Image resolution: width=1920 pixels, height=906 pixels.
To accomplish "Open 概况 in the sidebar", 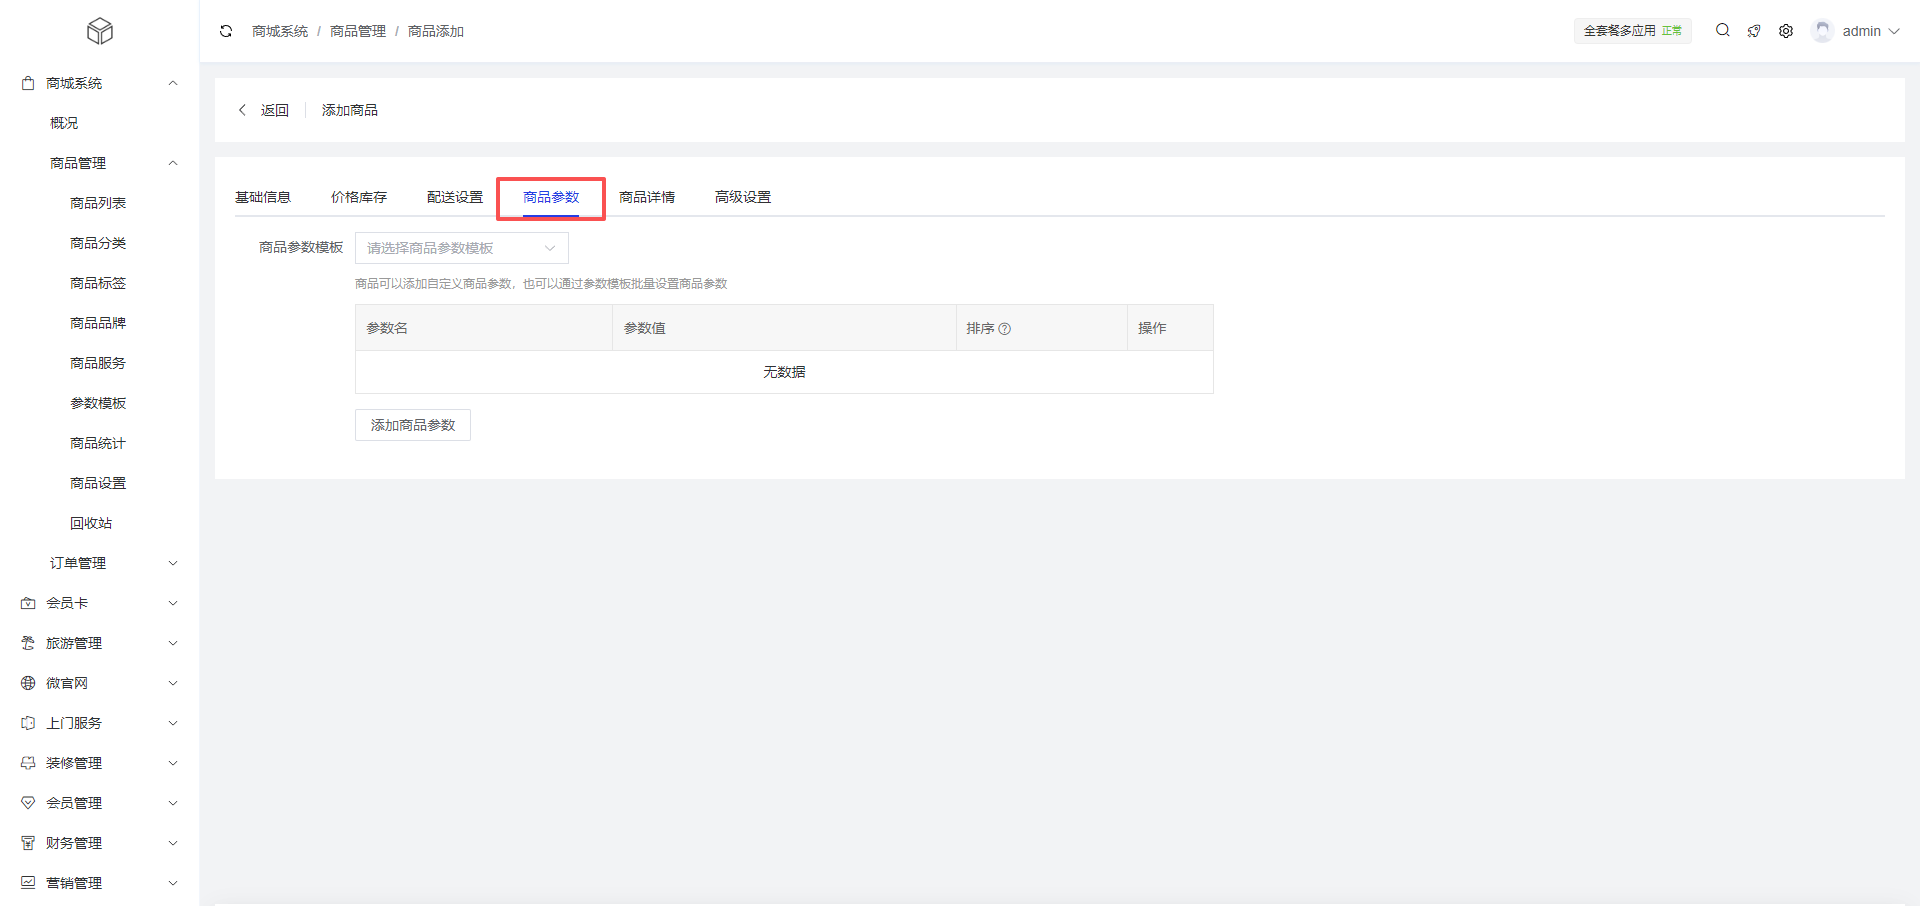I will [64, 123].
